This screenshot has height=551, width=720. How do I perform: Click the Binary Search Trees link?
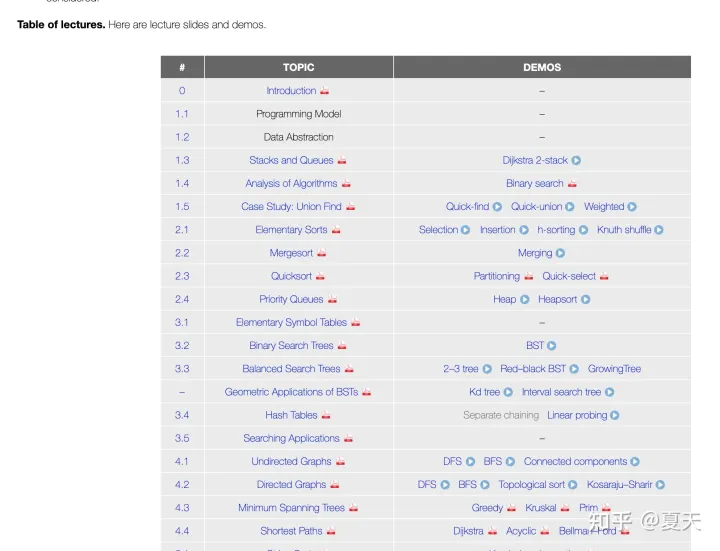tap(291, 345)
